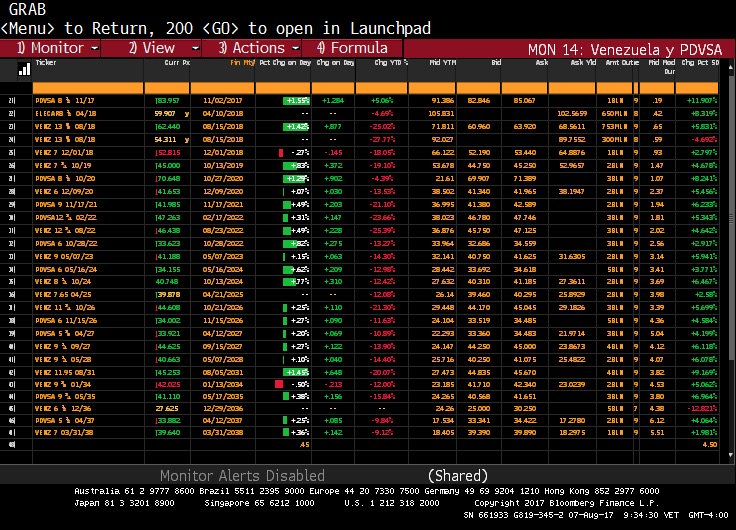
Task: Click Chg YTD % column header
Action: tap(391, 62)
